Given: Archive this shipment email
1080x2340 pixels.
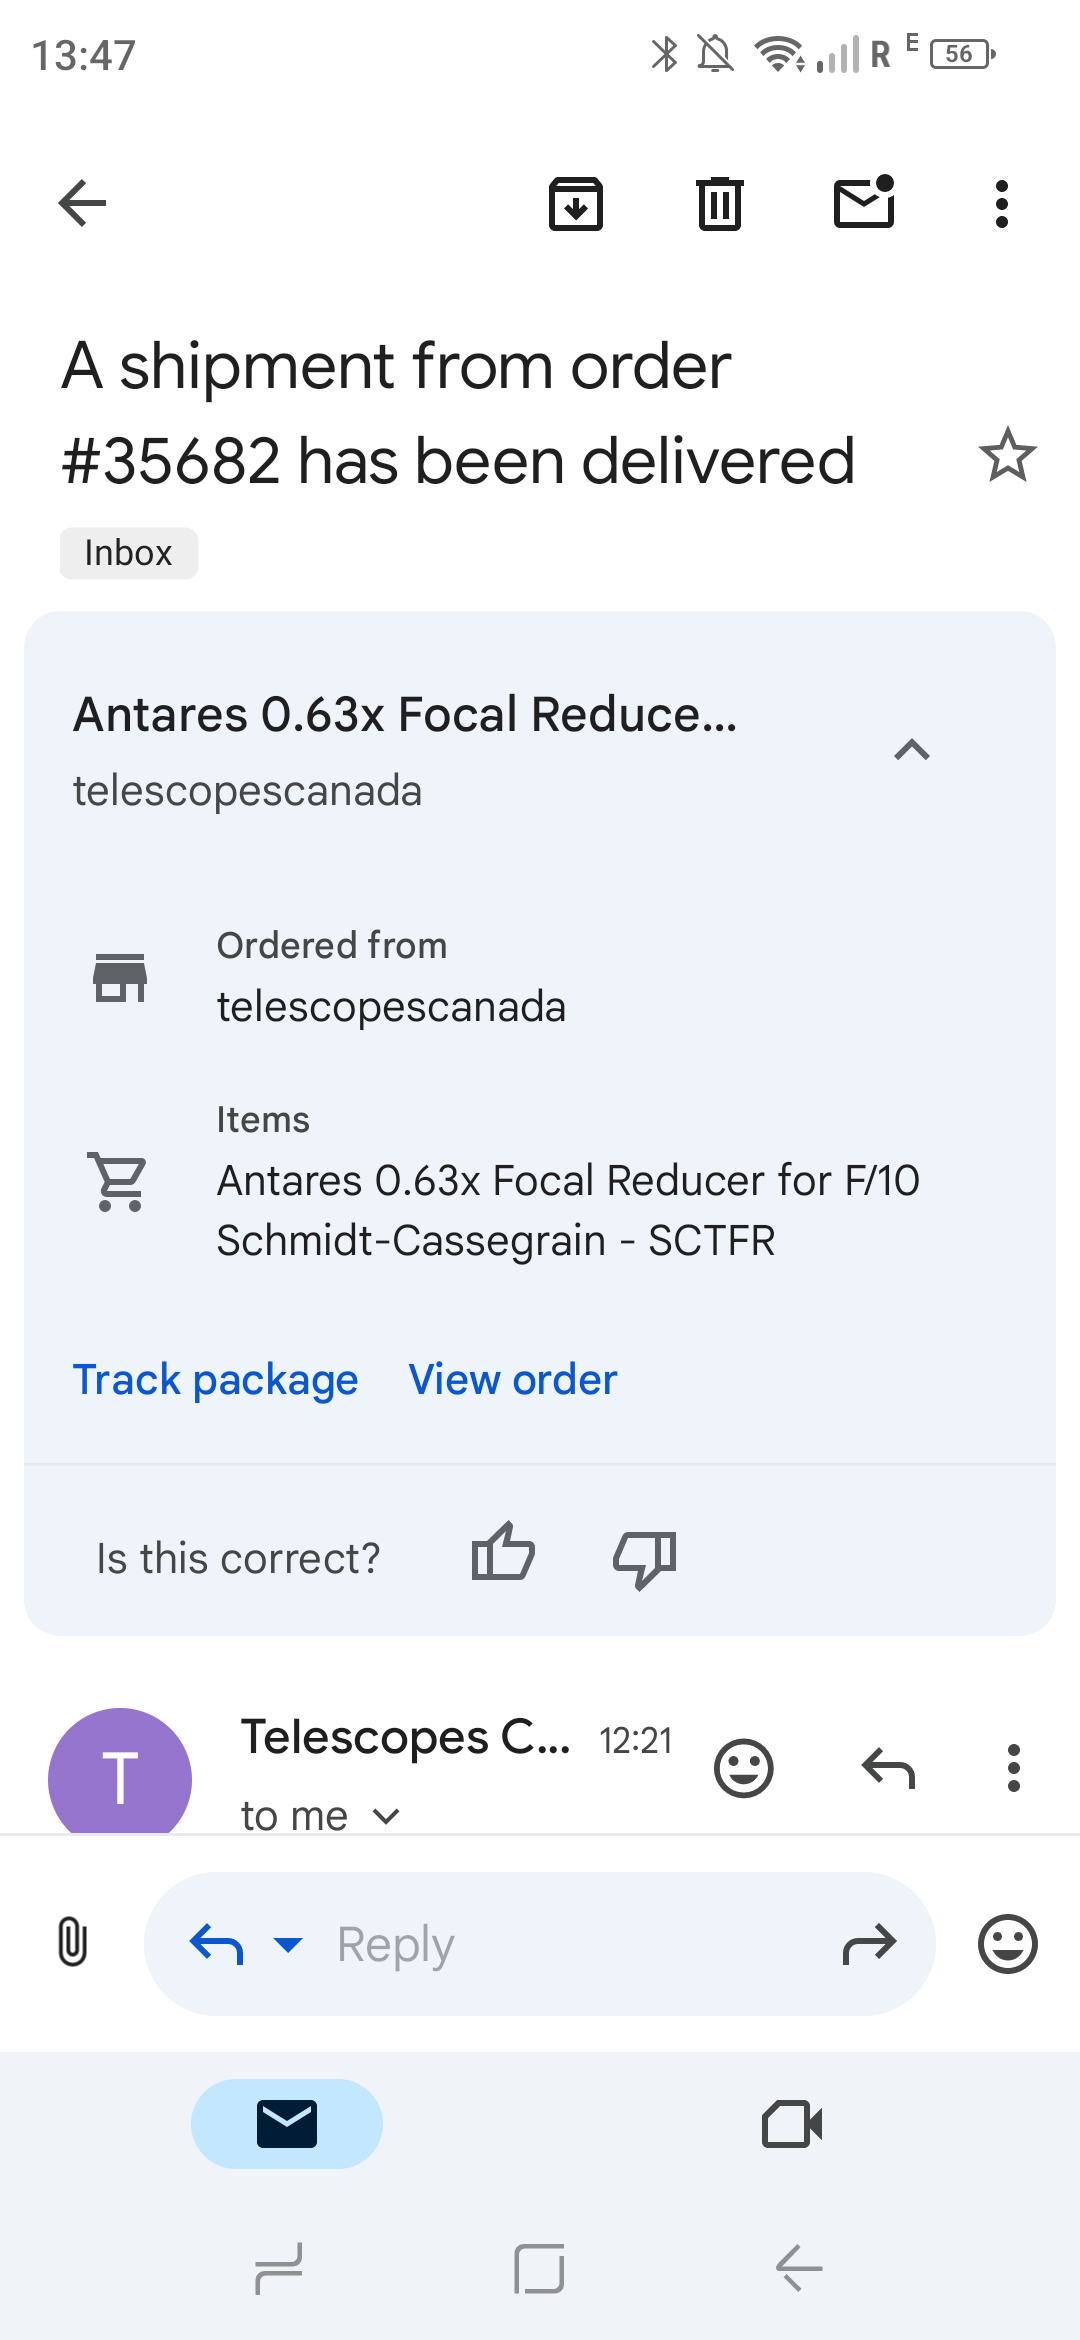Looking at the screenshot, I should pos(576,204).
